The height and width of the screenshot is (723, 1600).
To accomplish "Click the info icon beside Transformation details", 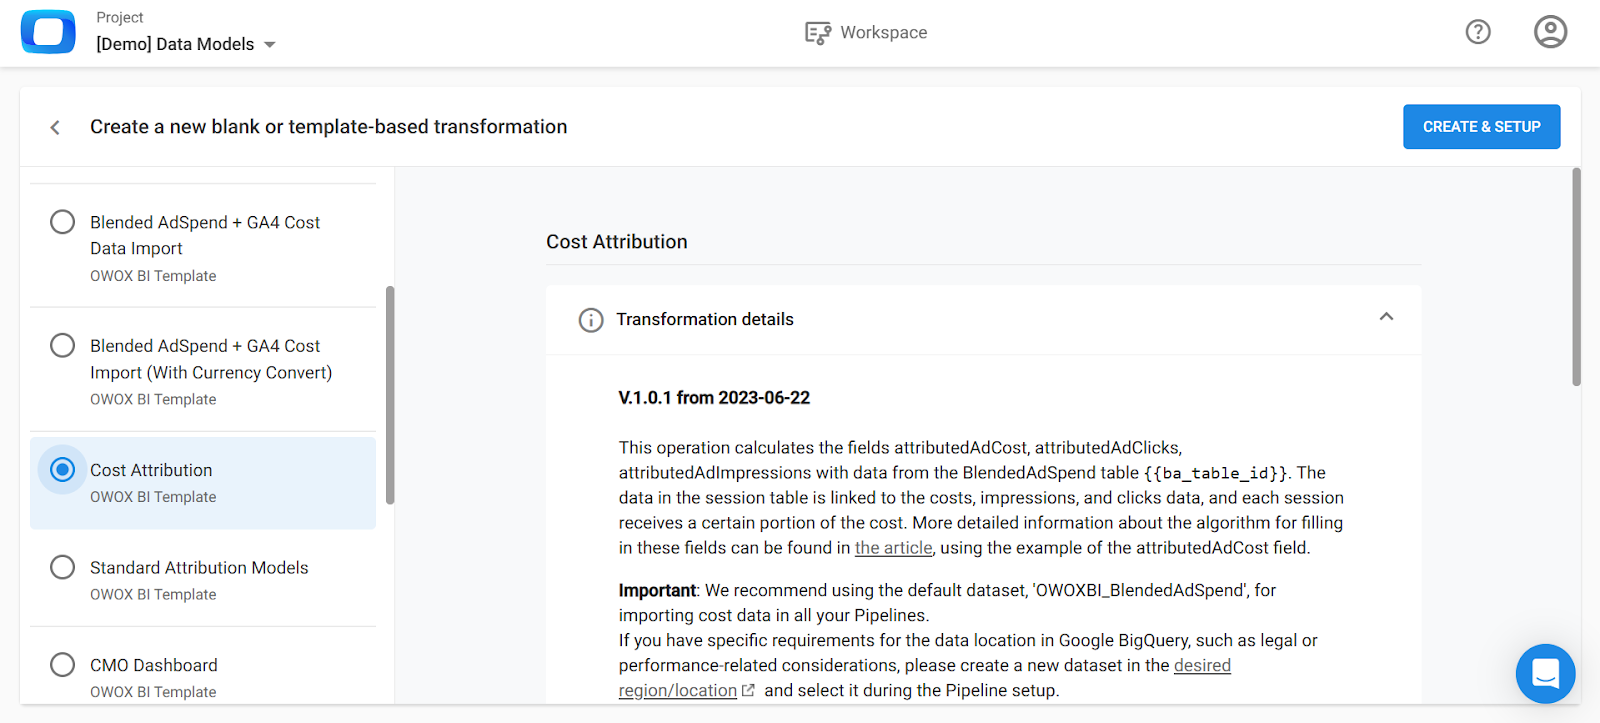I will 590,320.
